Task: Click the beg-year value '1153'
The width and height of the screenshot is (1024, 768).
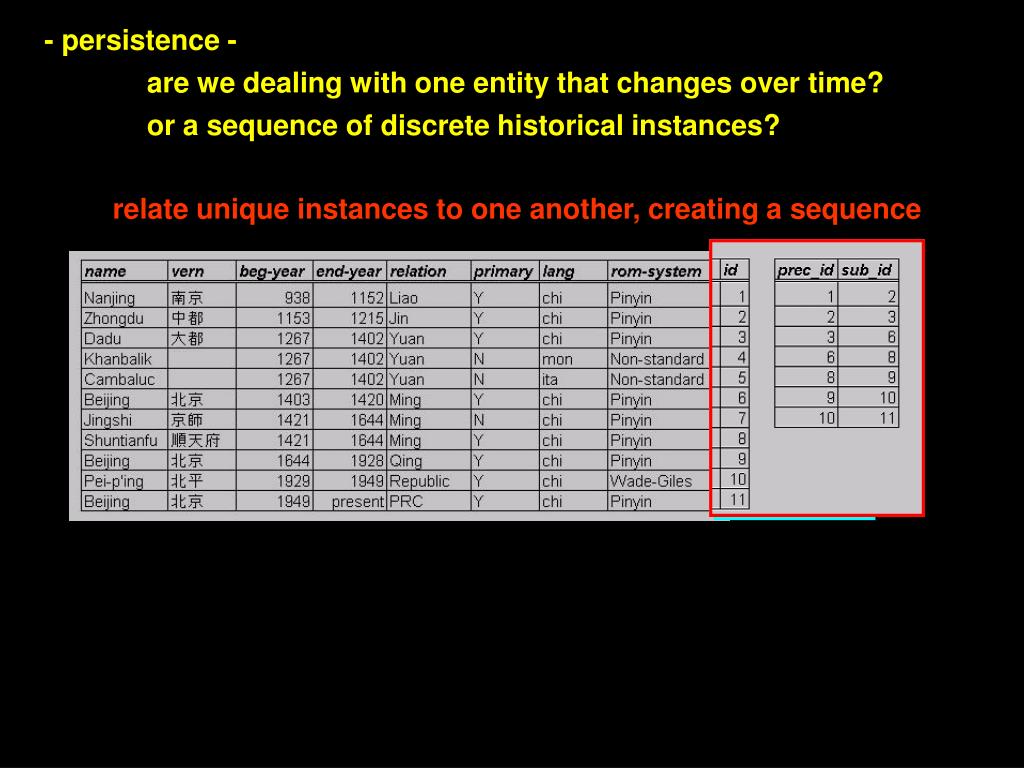Action: [x=293, y=318]
